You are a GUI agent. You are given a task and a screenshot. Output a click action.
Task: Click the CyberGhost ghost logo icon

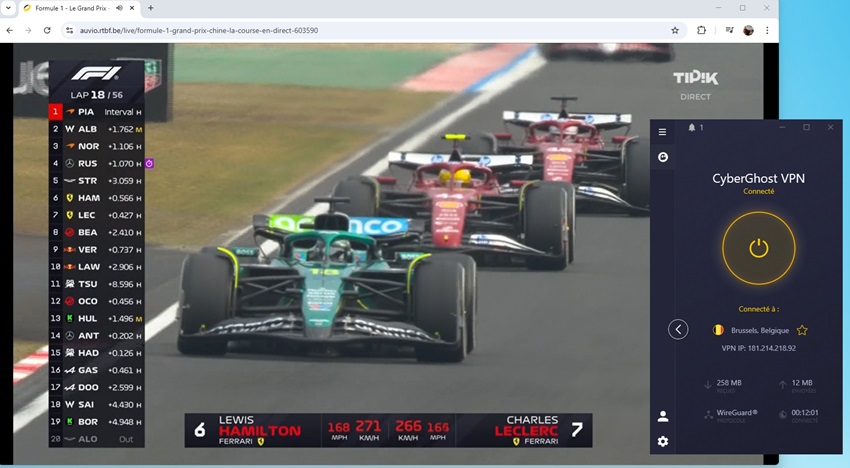pyautogui.click(x=662, y=157)
